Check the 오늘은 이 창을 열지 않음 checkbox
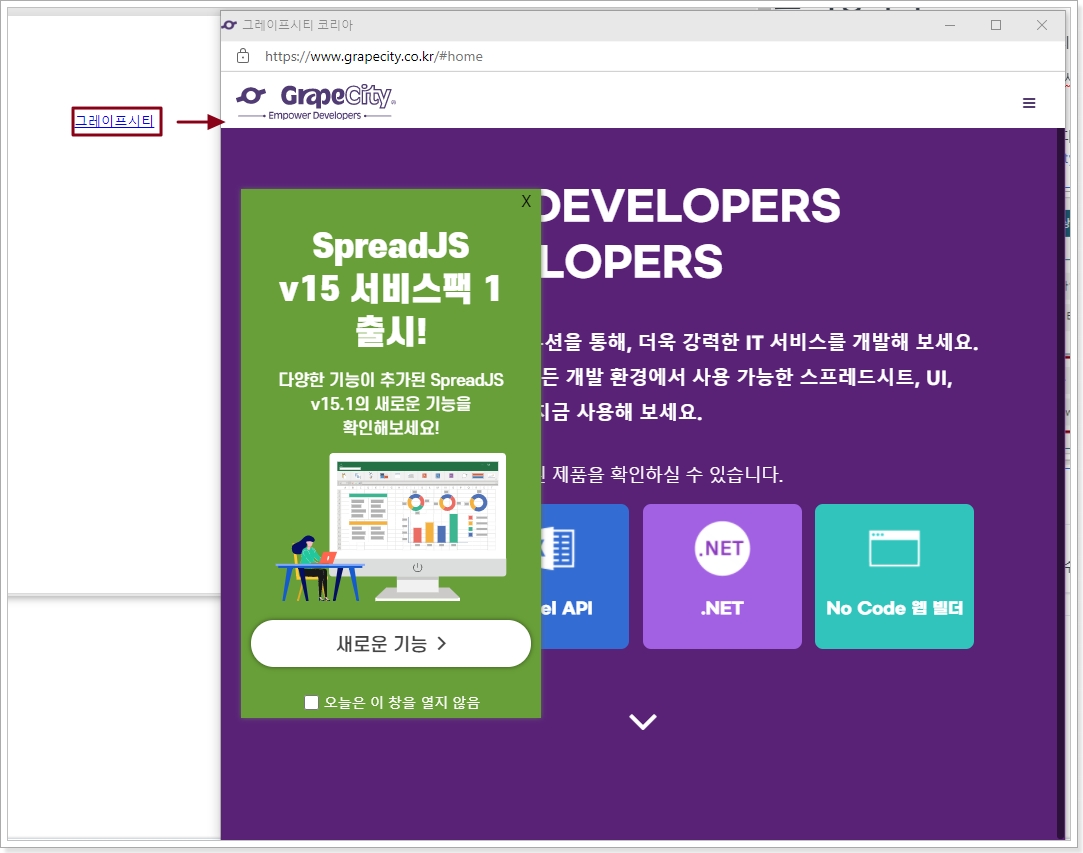Screen dimensions: 1083x853 pos(312,702)
